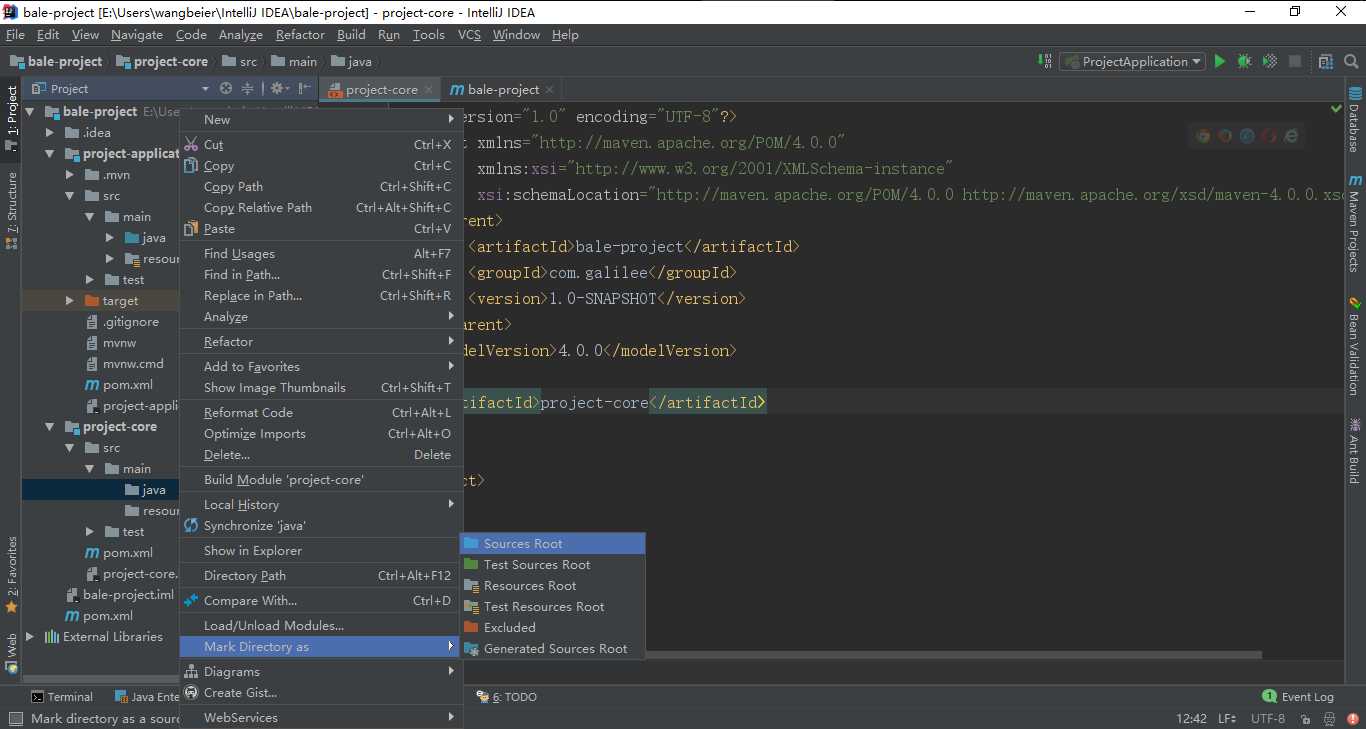1366x729 pixels.
Task: Run ProjectApplication with the green play icon
Action: (1220, 61)
